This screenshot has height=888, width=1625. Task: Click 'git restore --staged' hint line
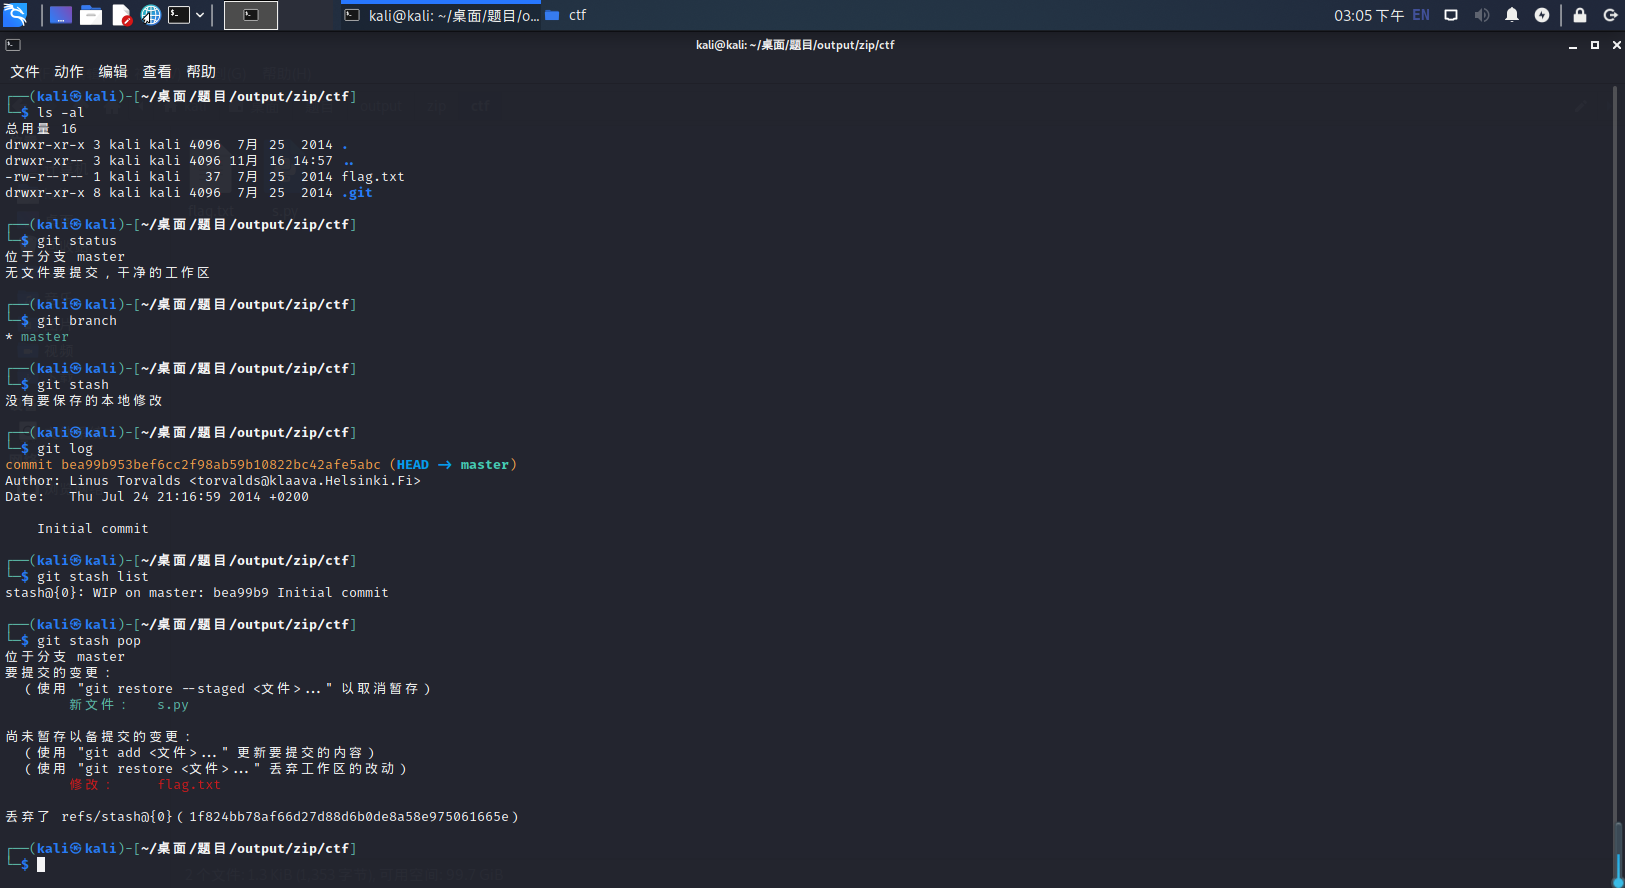coord(228,689)
